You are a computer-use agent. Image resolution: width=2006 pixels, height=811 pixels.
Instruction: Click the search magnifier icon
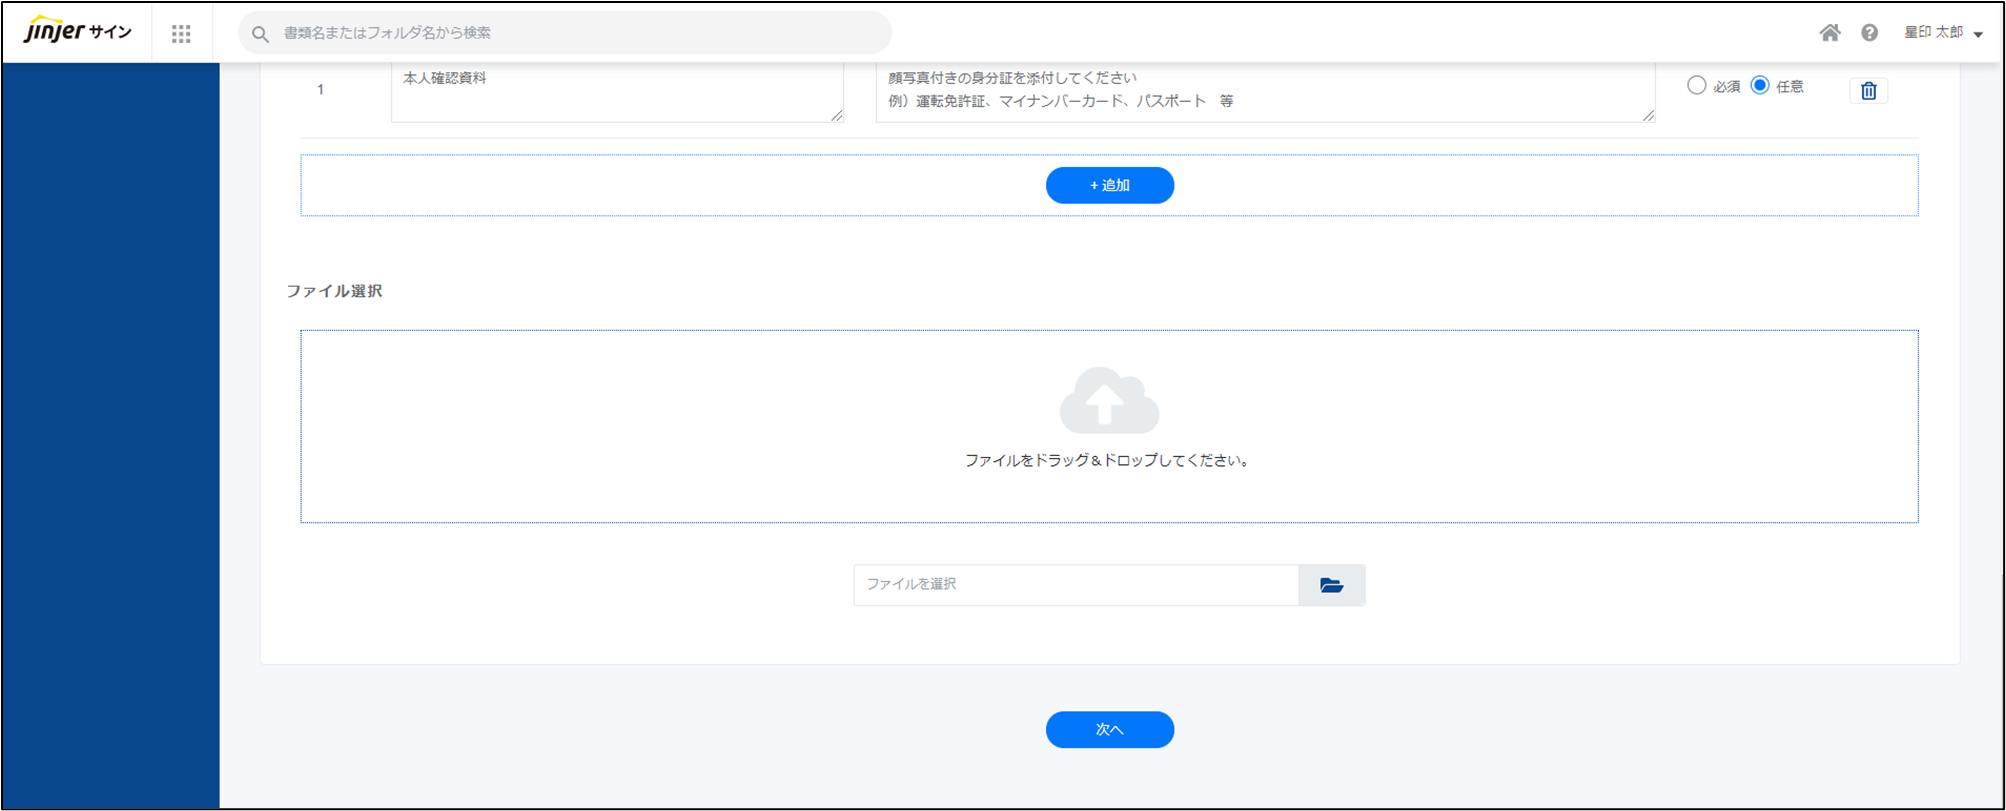point(260,34)
